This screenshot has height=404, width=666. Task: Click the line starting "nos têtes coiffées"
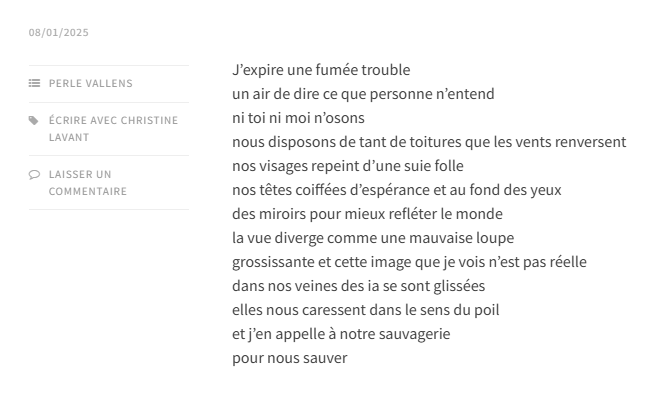[397, 190]
